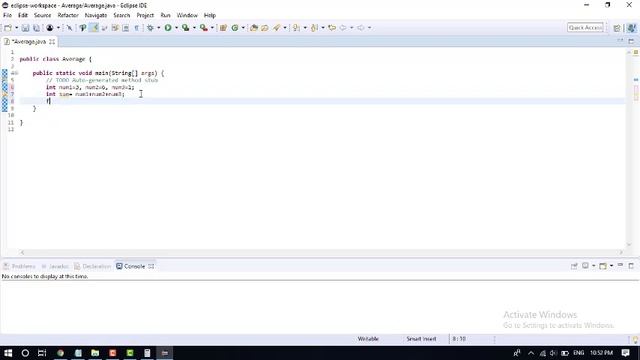Screen dimensions: 640x360
Task: Click the Search flashlight toolbar icon
Action: (277, 28)
